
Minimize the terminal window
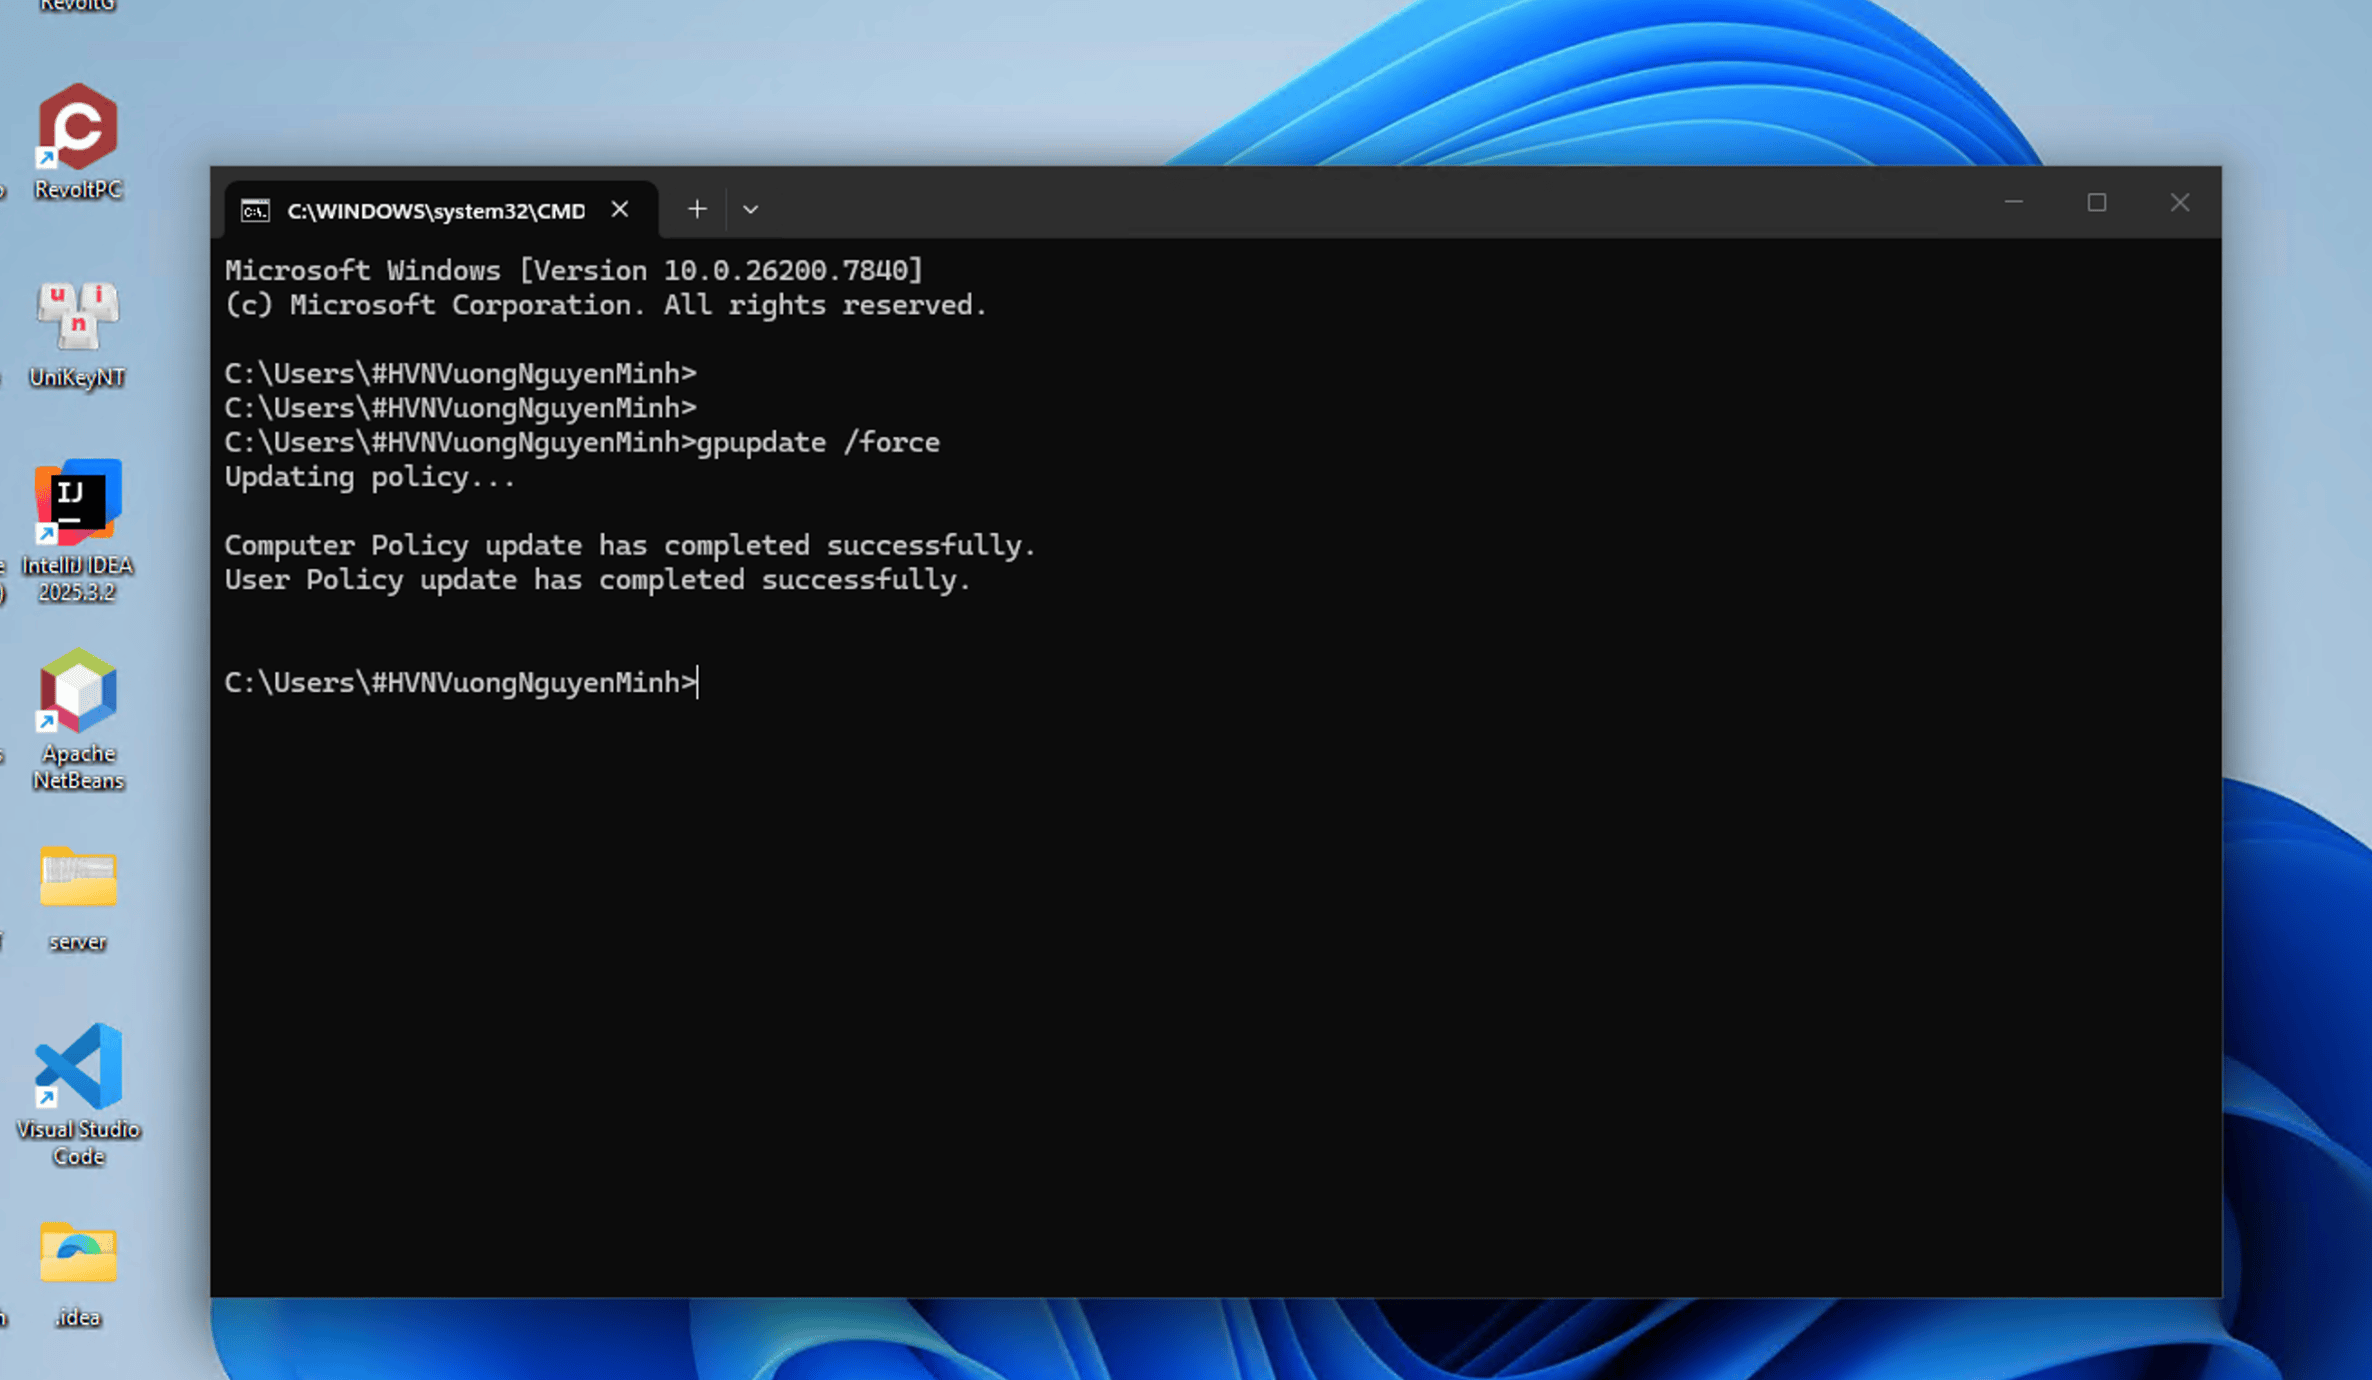[x=2014, y=203]
